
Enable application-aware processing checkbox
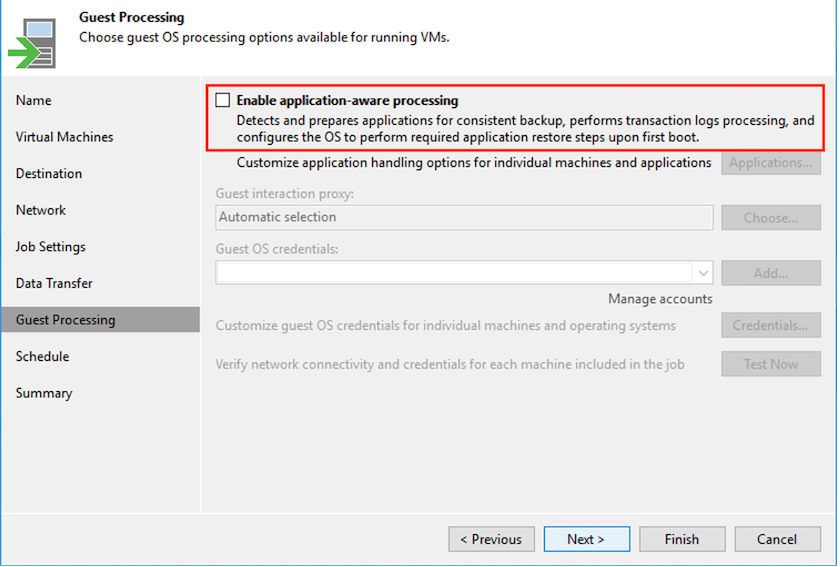(223, 100)
